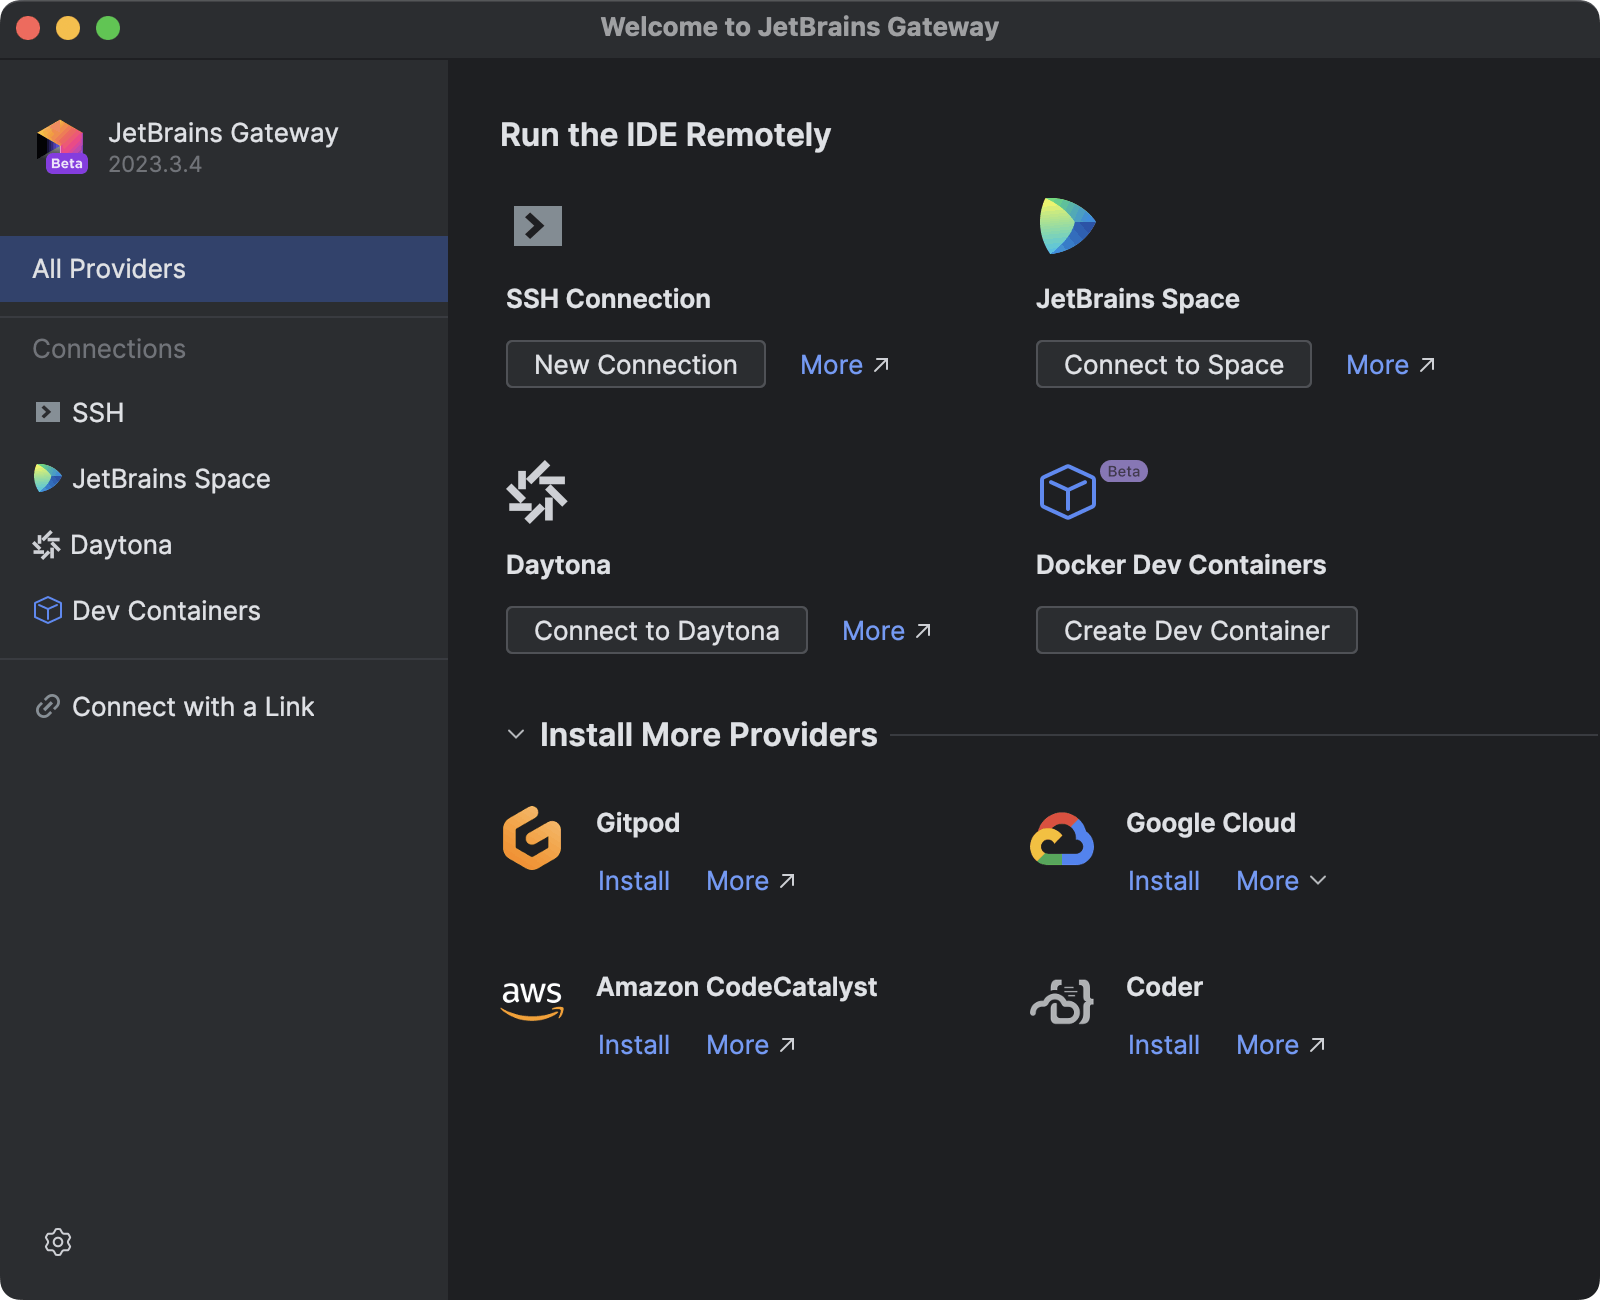The height and width of the screenshot is (1300, 1600).
Task: Collapse Install More Providers section
Action: 516,735
